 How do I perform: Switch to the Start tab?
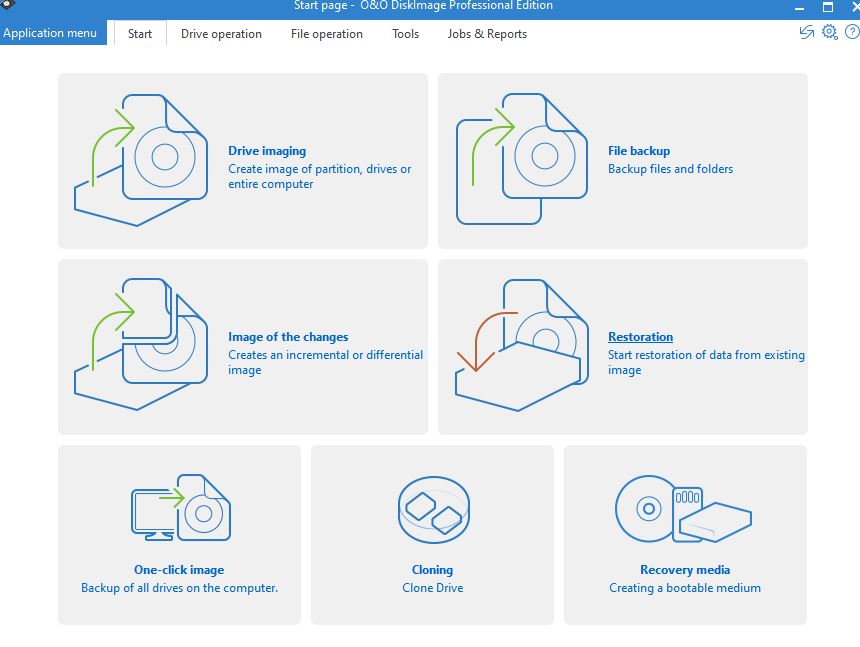[140, 33]
